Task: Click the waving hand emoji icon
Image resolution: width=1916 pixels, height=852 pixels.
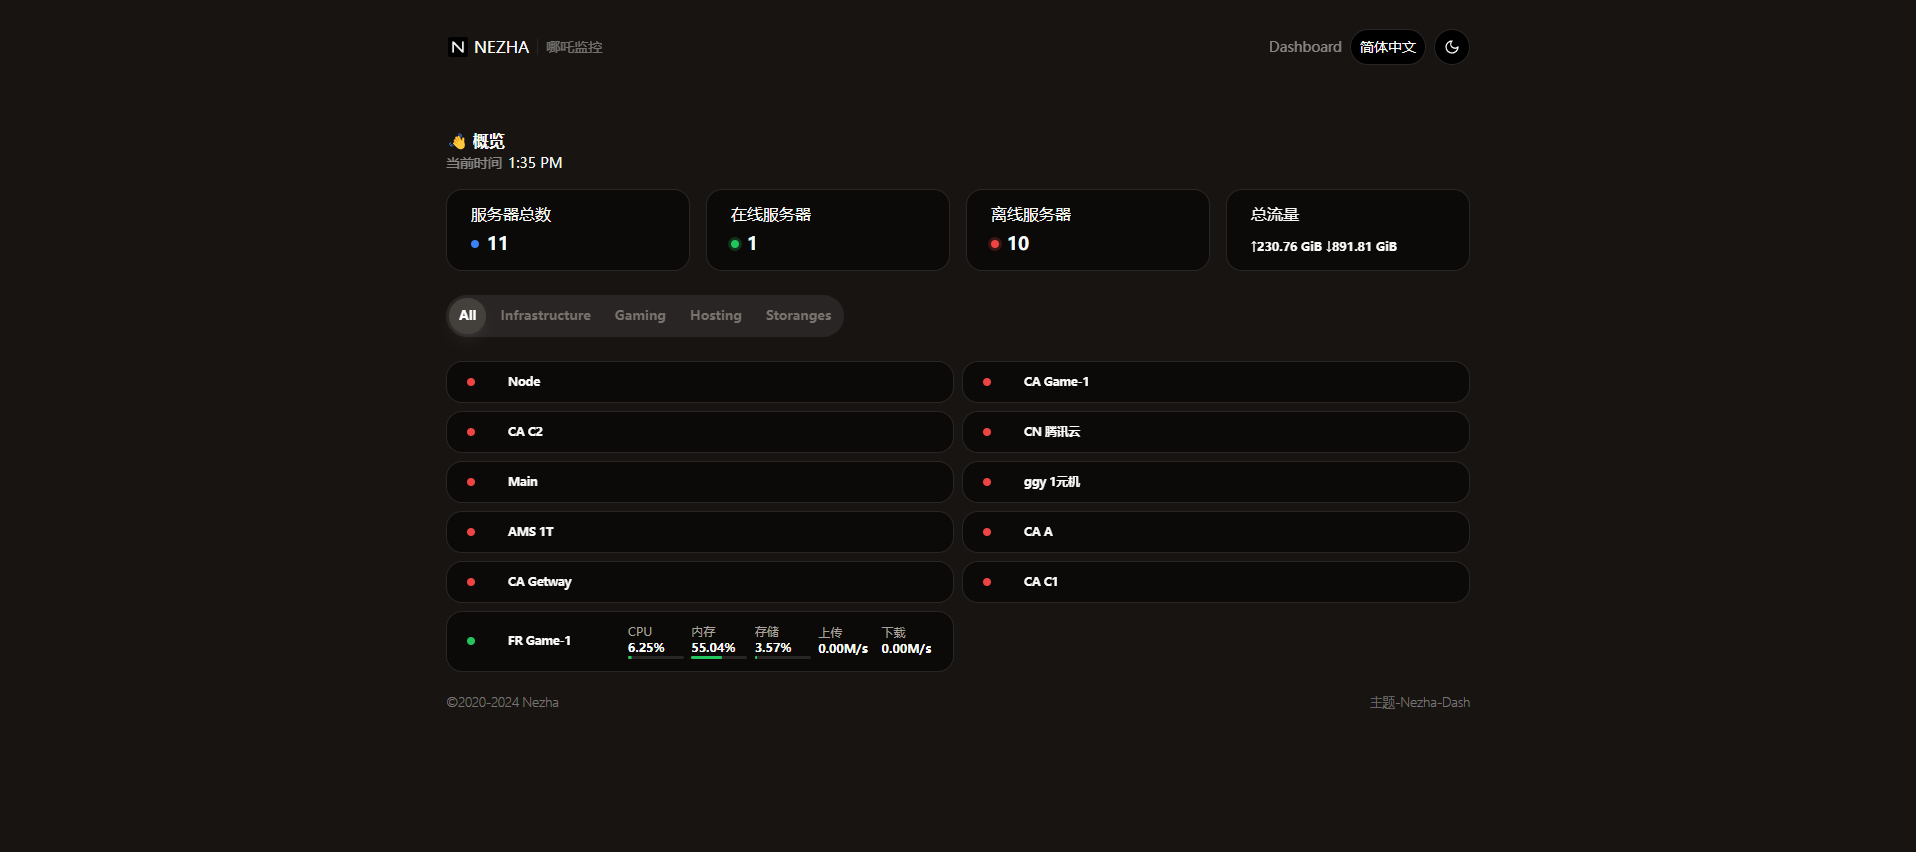Action: click(458, 141)
